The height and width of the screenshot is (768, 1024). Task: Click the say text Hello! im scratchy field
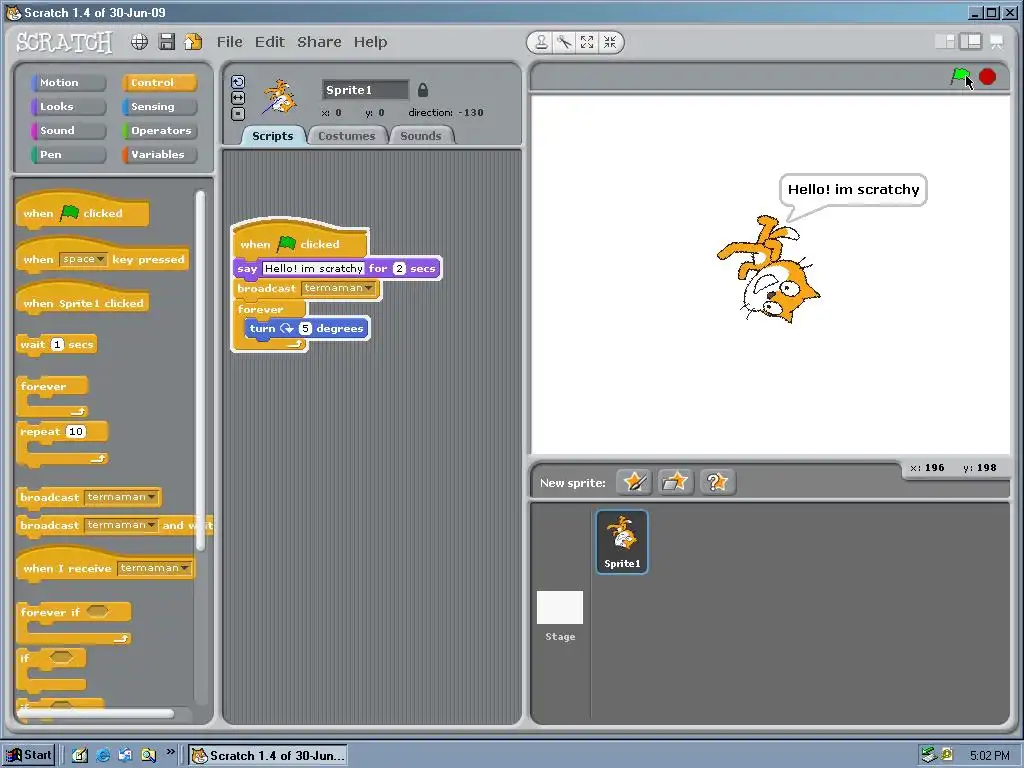point(313,268)
